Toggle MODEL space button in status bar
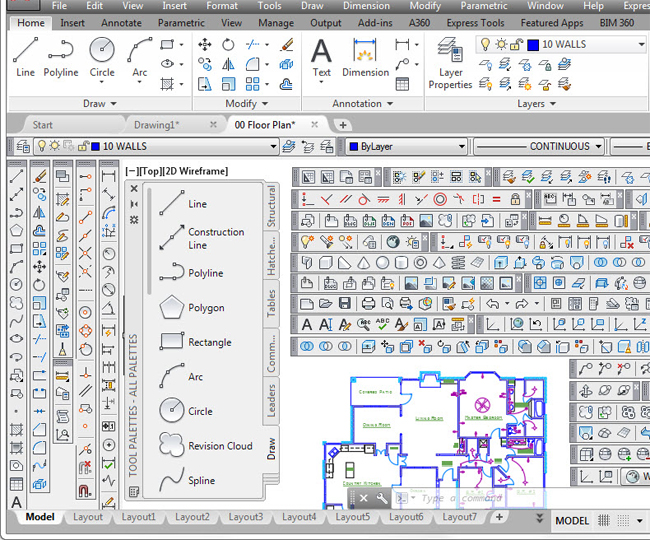 [572, 521]
